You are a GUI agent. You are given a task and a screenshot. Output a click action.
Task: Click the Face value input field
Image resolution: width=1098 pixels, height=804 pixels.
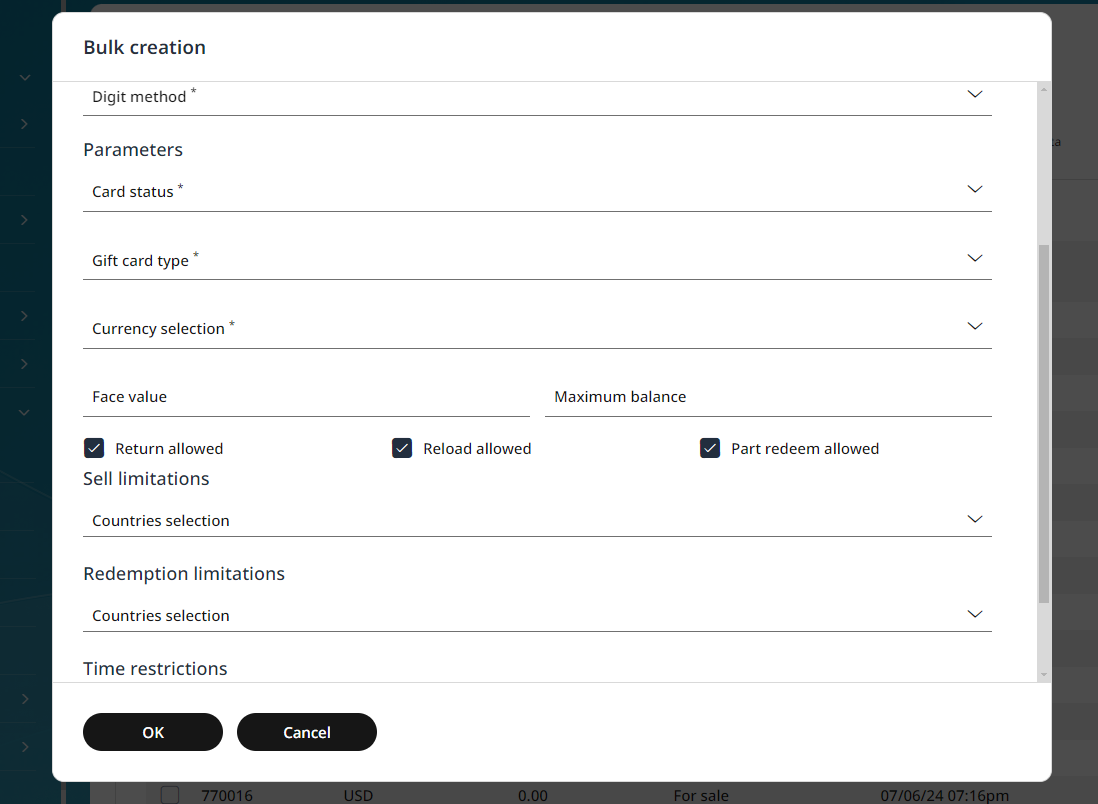[306, 397]
